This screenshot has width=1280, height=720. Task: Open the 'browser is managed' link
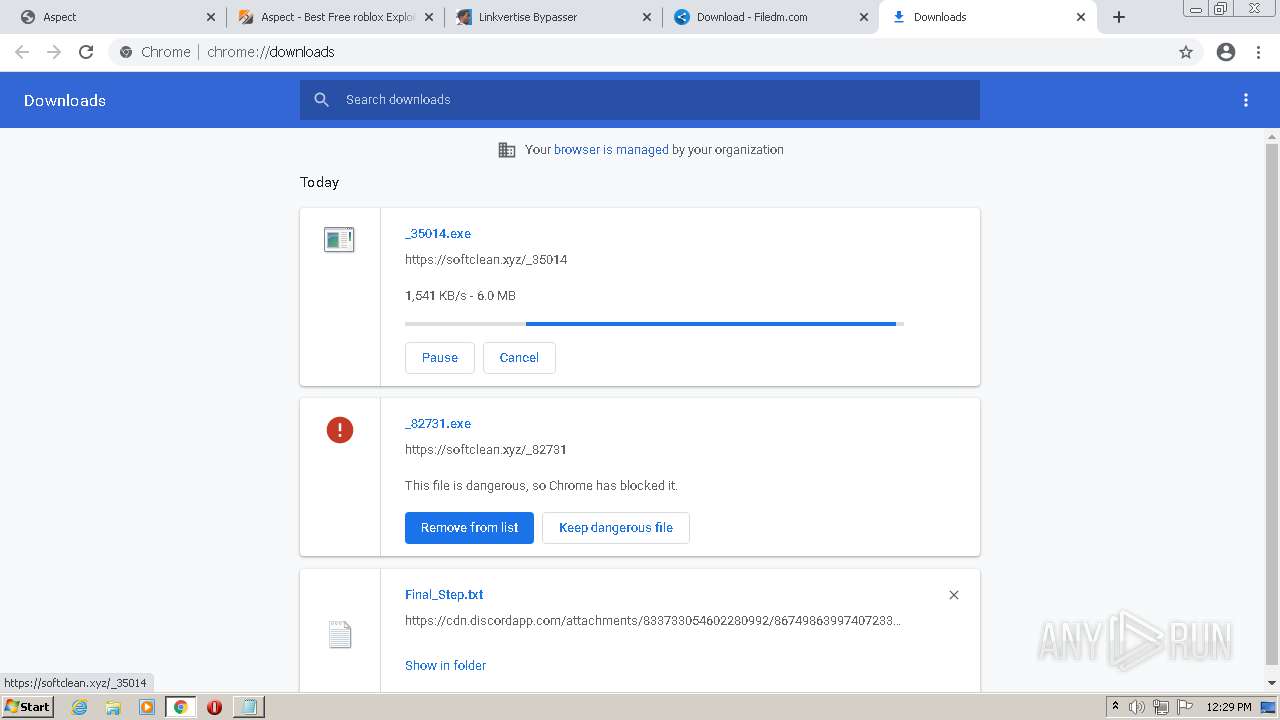(x=611, y=150)
